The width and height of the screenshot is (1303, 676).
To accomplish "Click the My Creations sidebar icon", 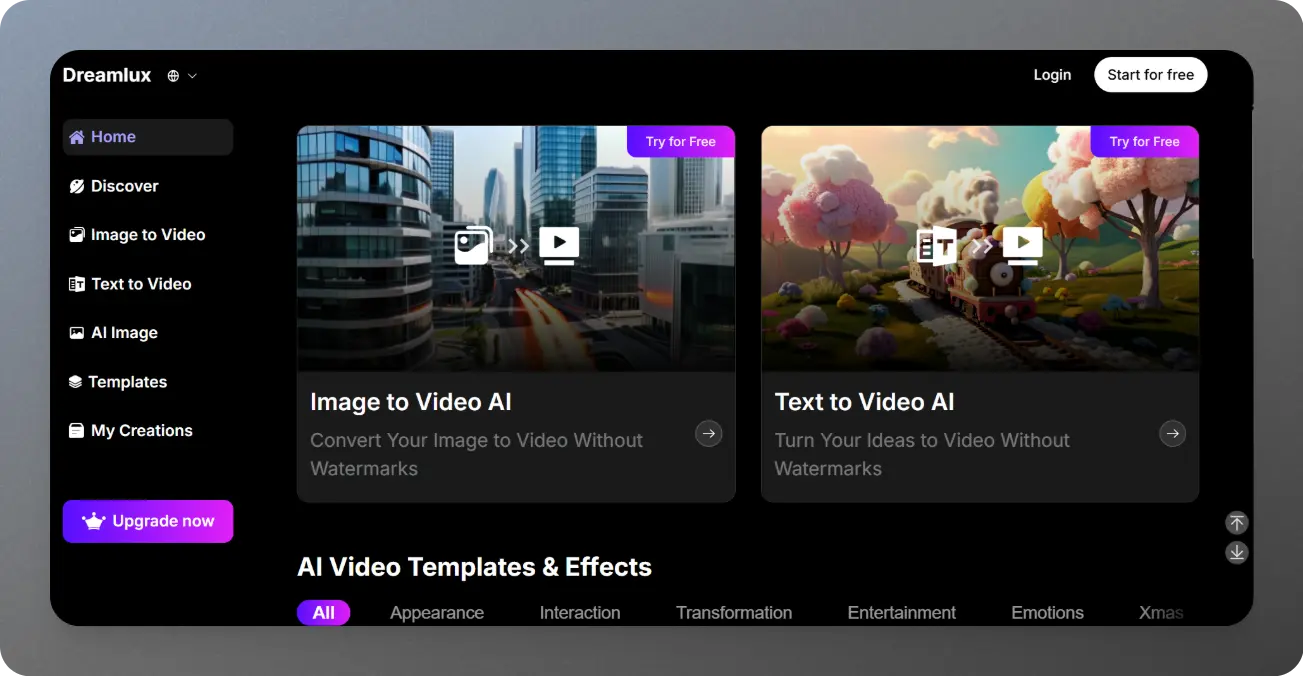I will point(77,431).
